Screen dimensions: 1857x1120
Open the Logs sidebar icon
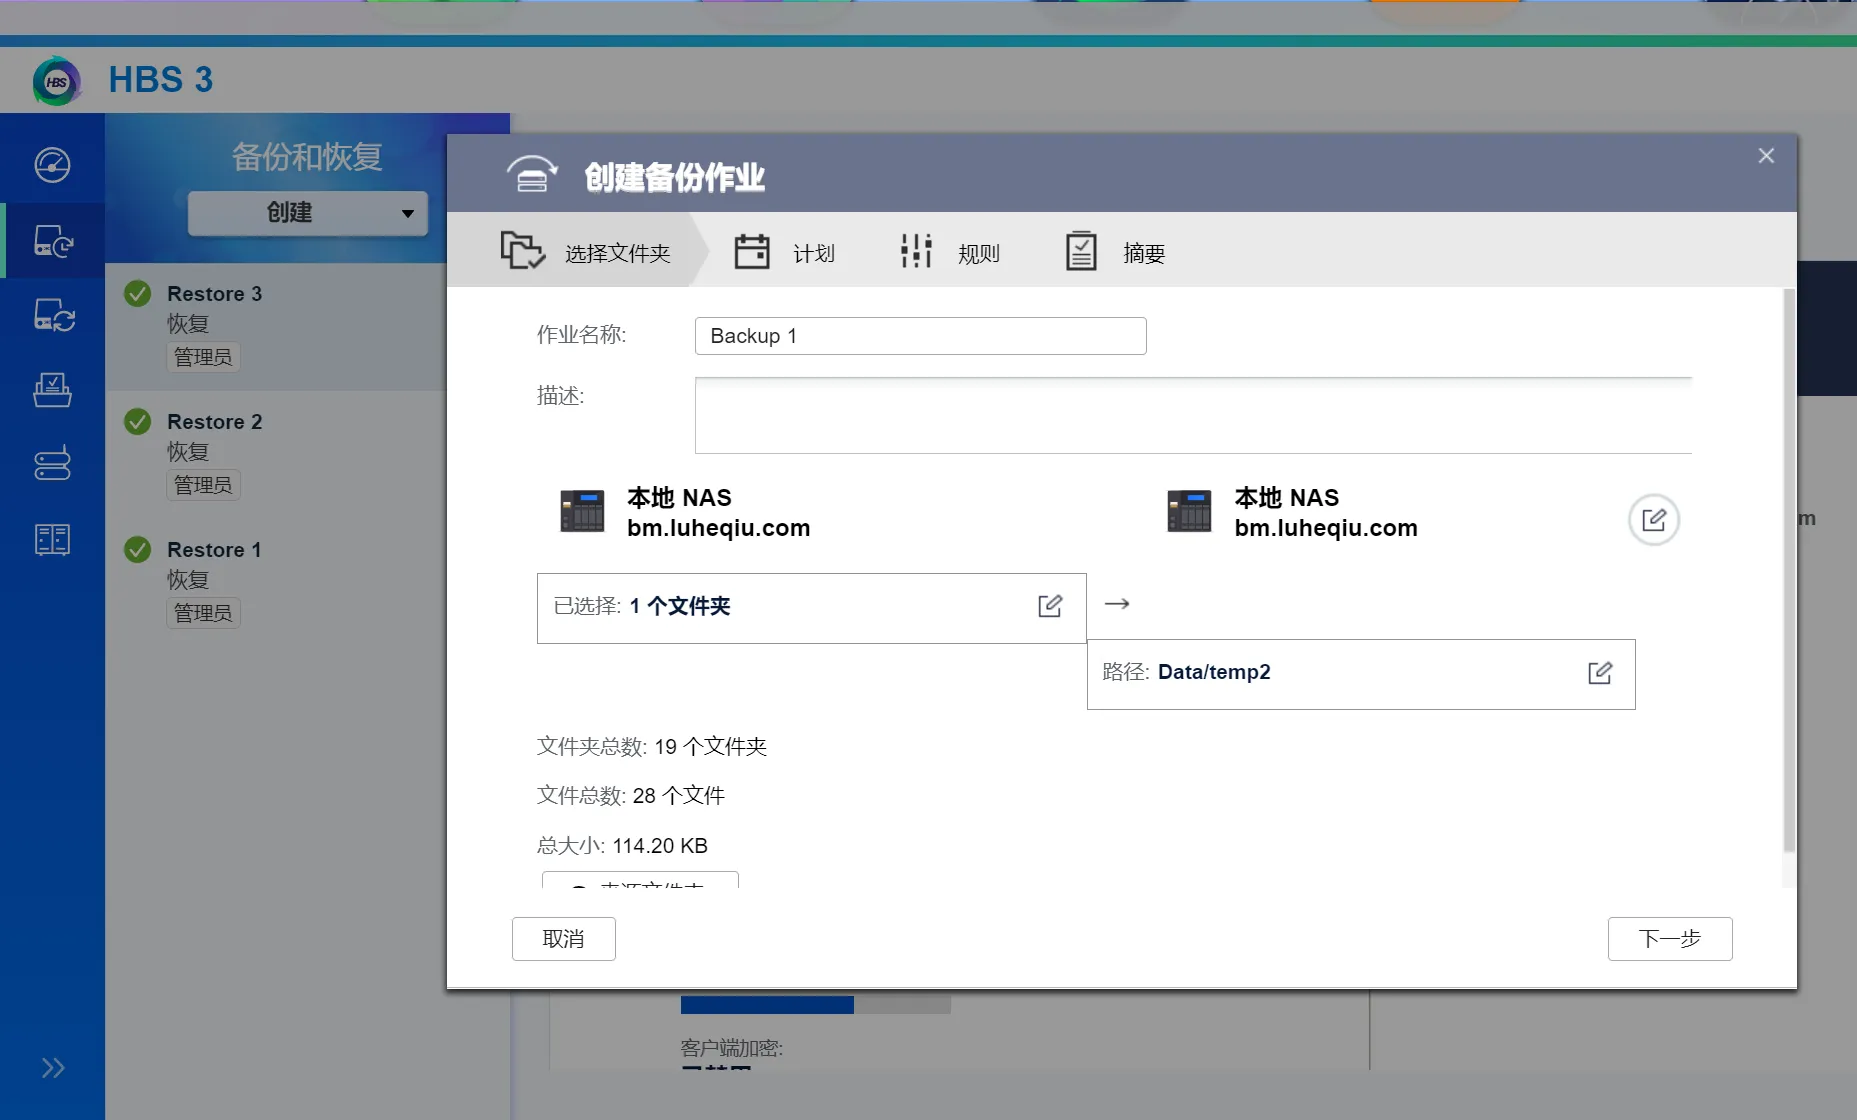tap(52, 540)
